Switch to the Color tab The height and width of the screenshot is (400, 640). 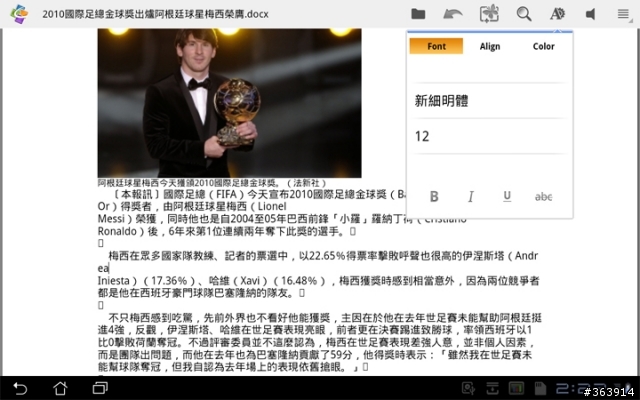(544, 46)
